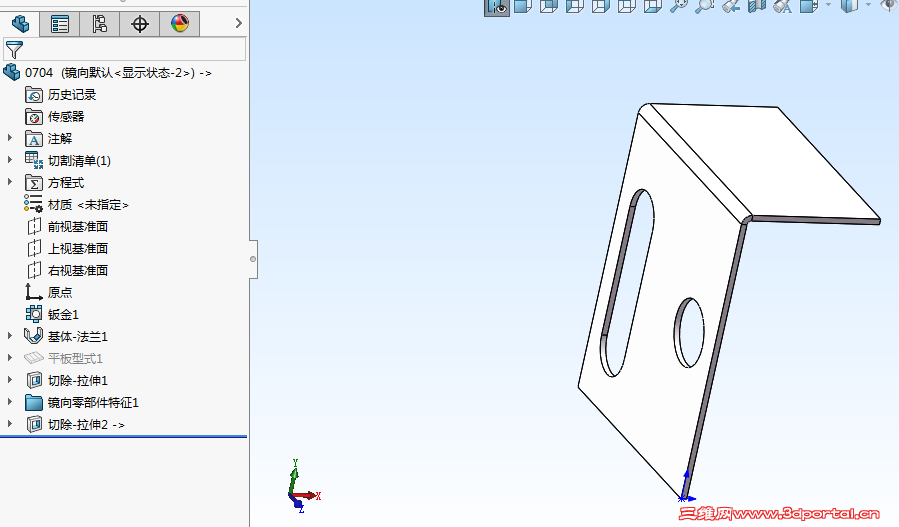
Task: Select the 切除-拉伸2 cut extrude feature
Action: 86,425
